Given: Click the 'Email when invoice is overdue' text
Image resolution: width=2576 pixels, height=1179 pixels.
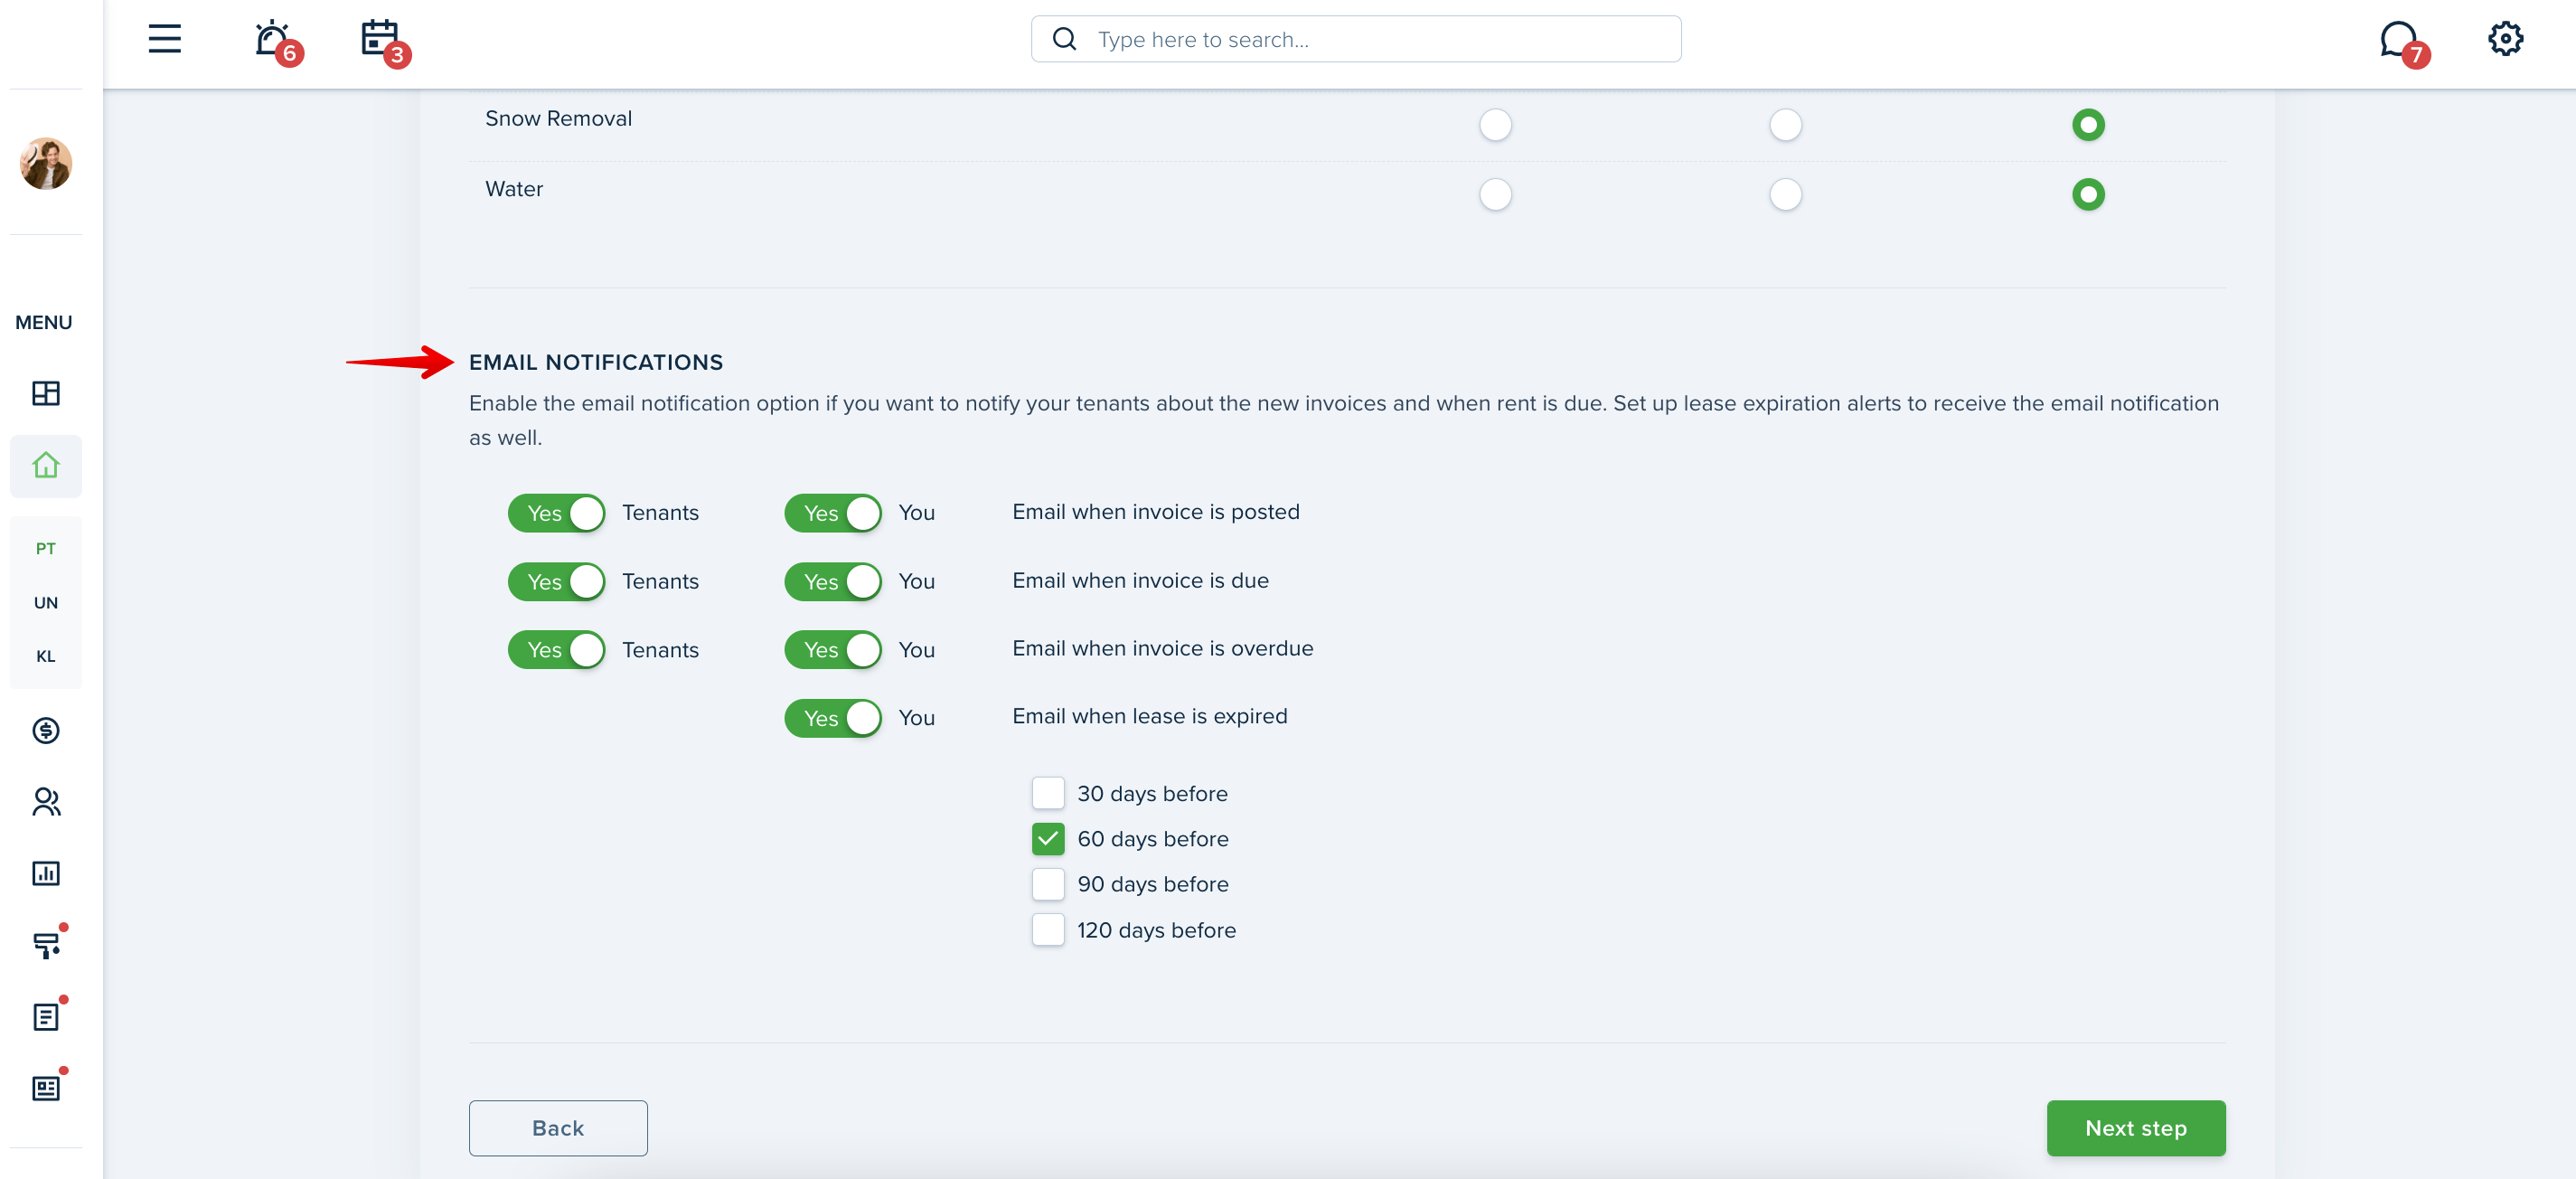Looking at the screenshot, I should pyautogui.click(x=1163, y=648).
